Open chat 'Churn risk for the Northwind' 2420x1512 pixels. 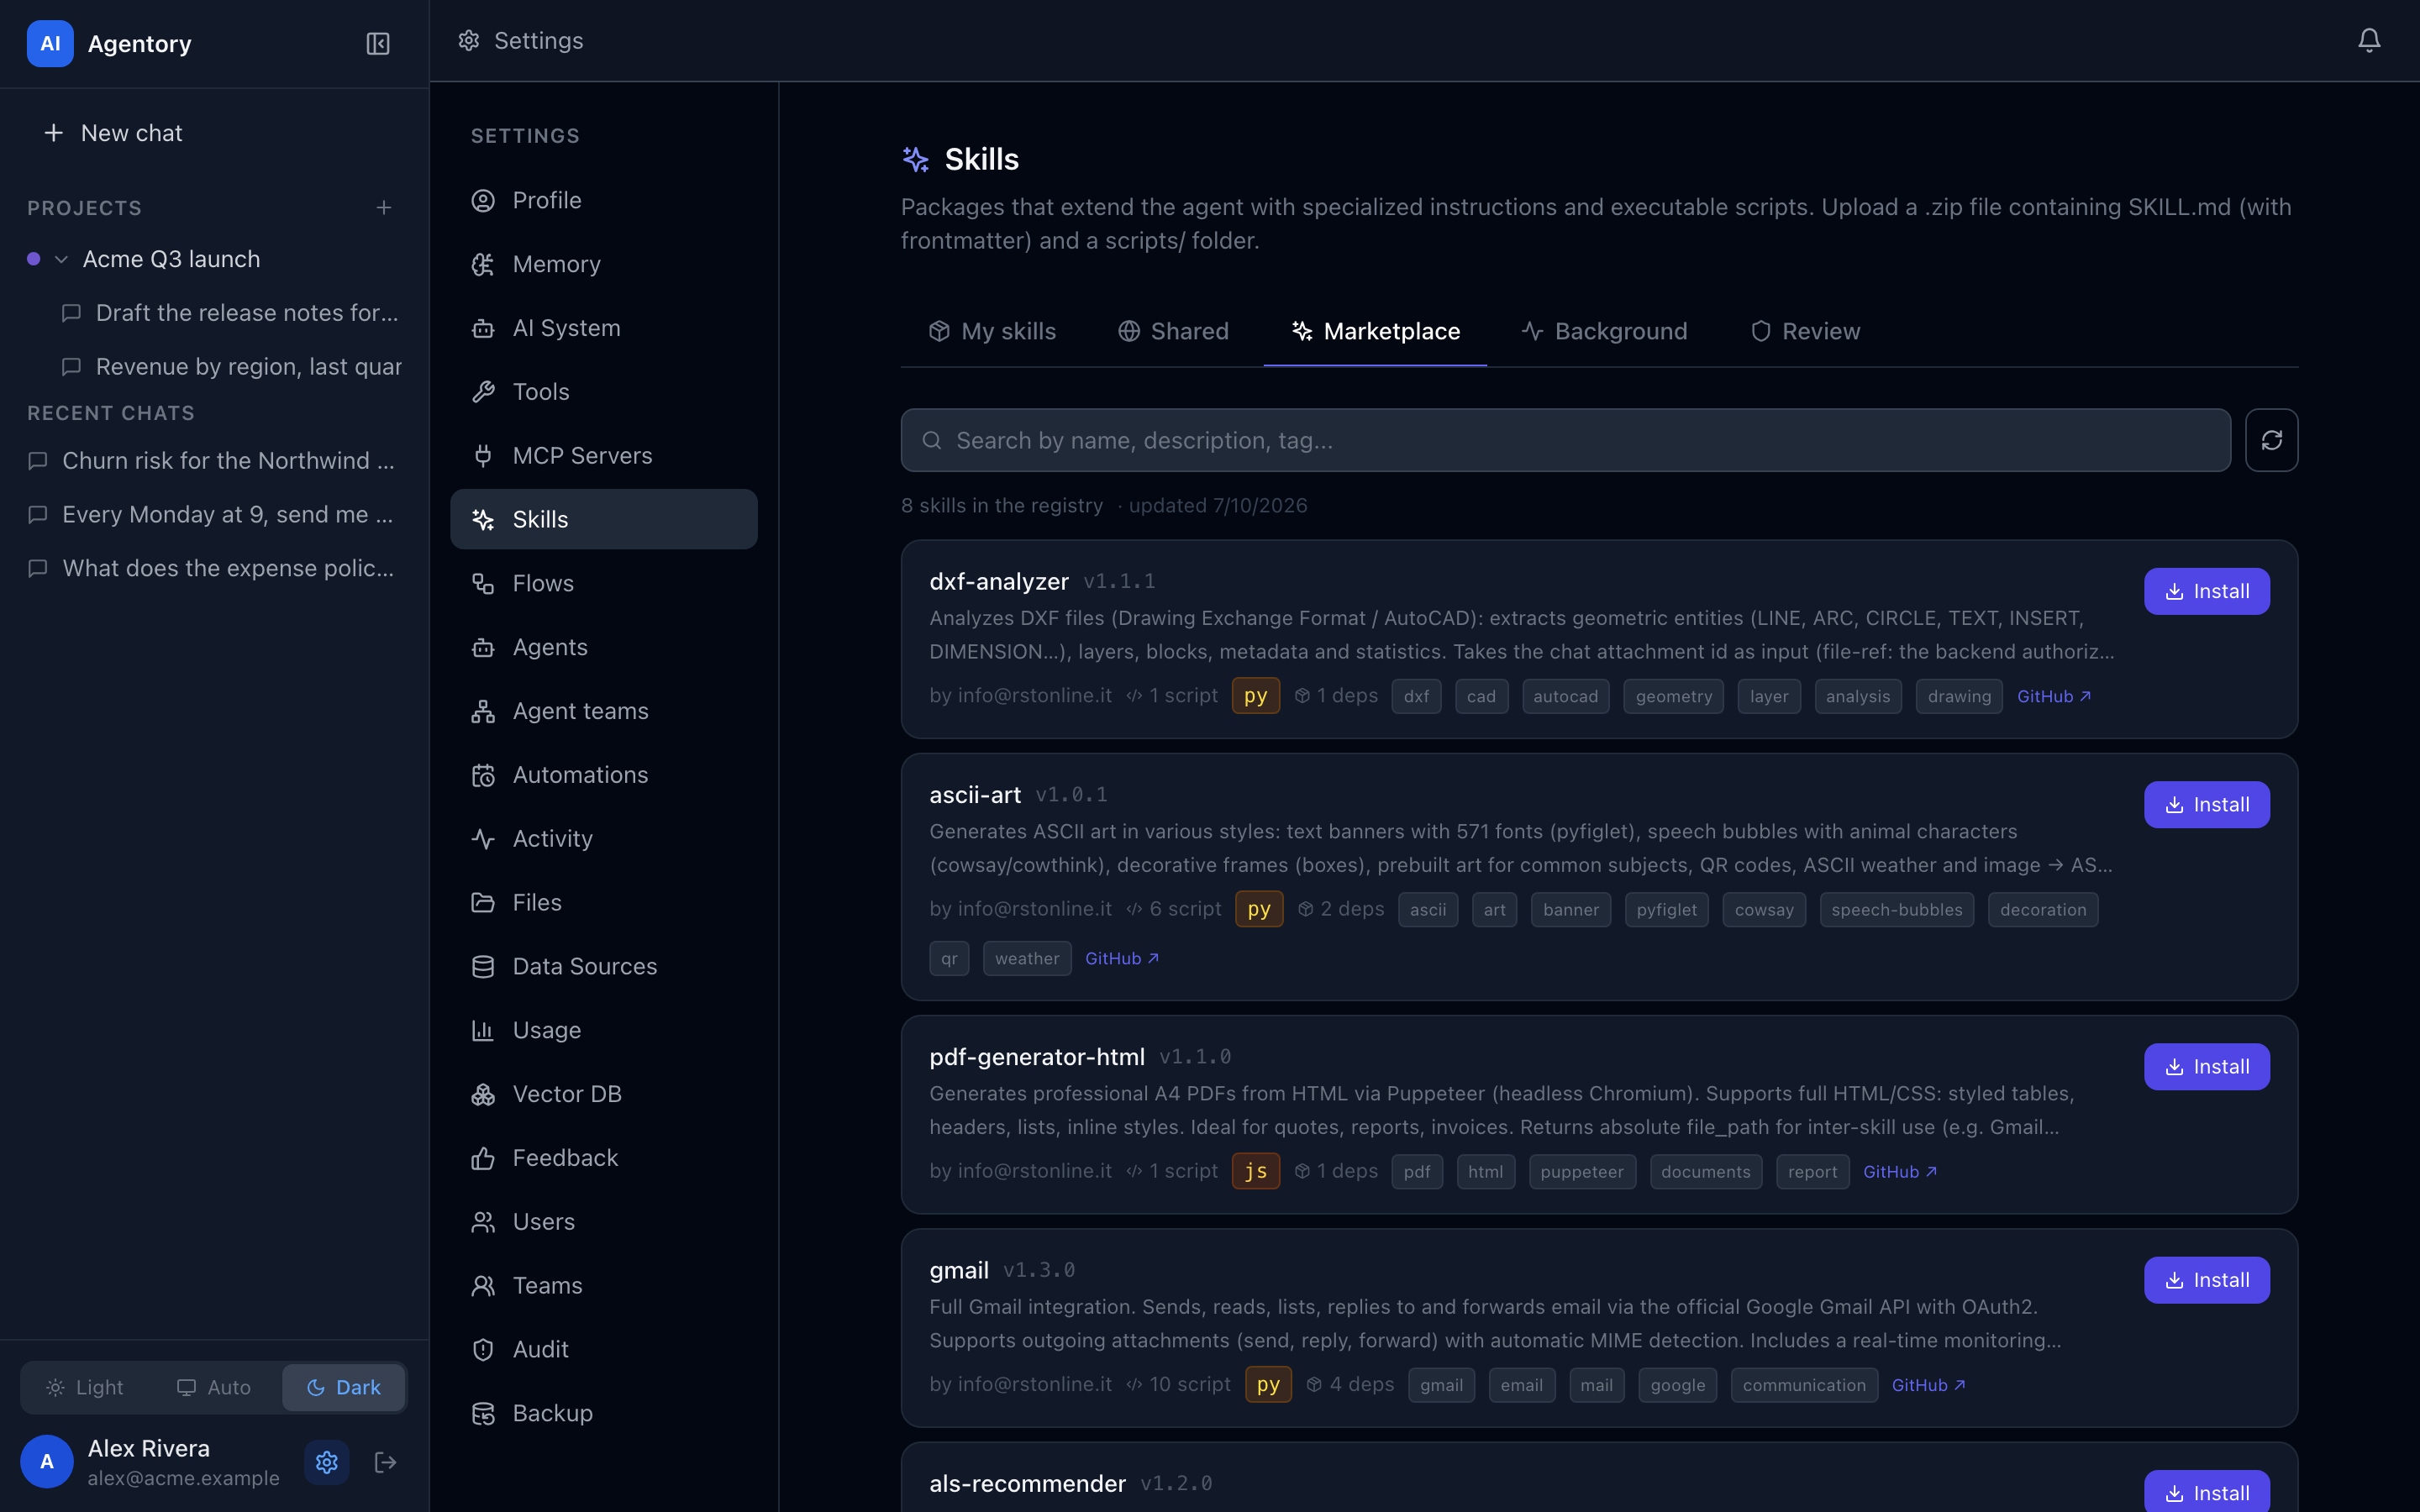tap(214, 461)
